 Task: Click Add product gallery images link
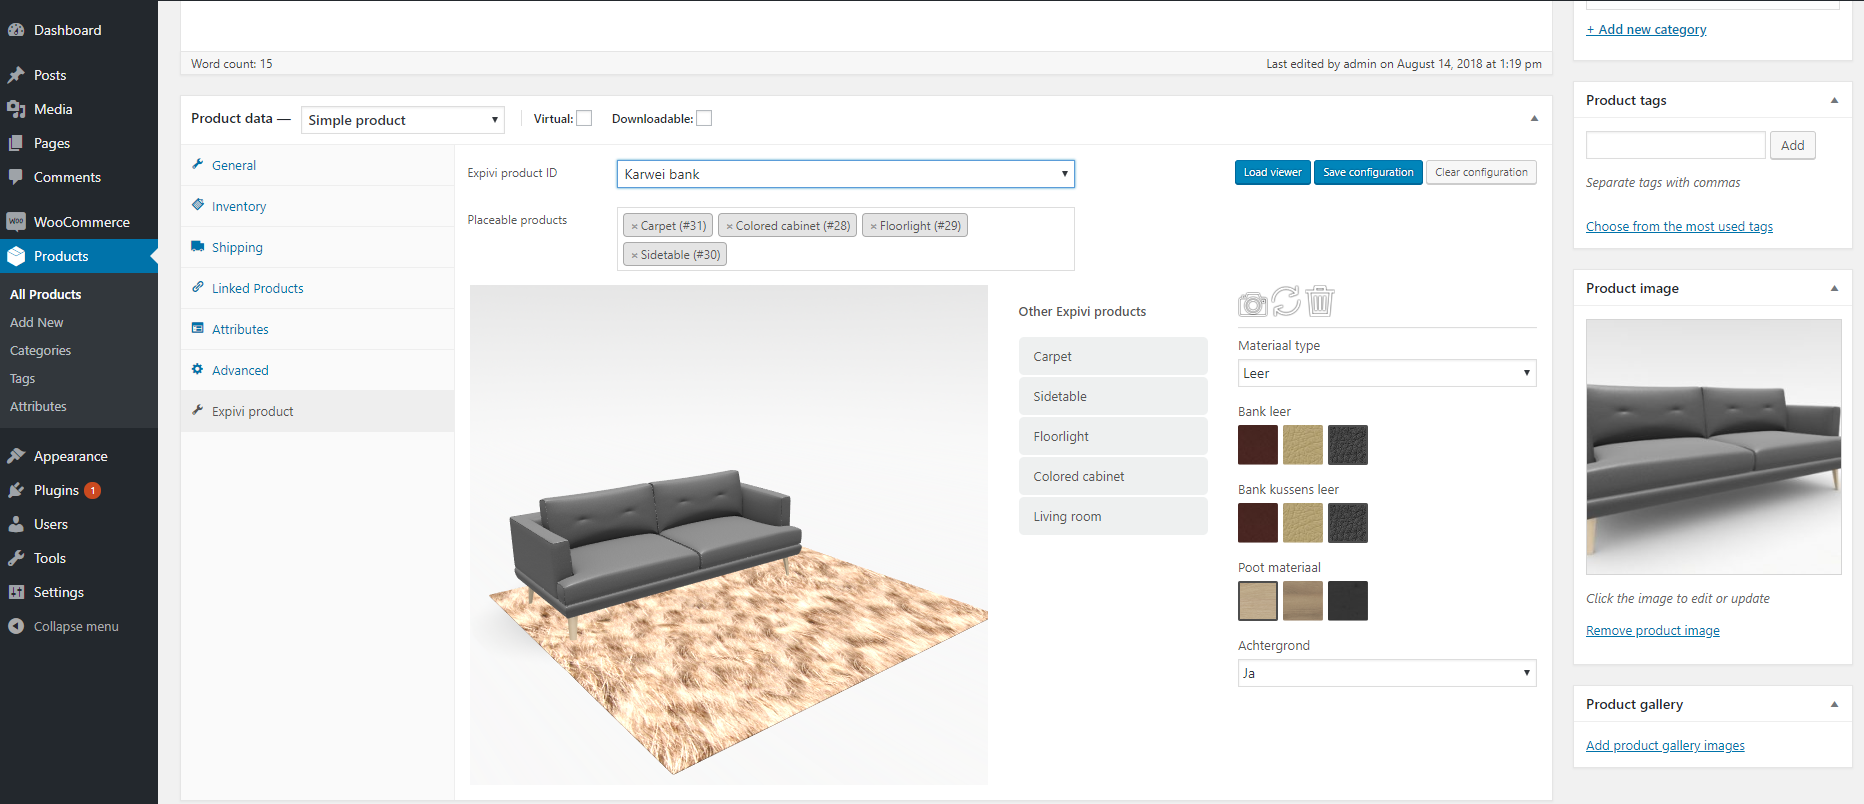(x=1665, y=746)
